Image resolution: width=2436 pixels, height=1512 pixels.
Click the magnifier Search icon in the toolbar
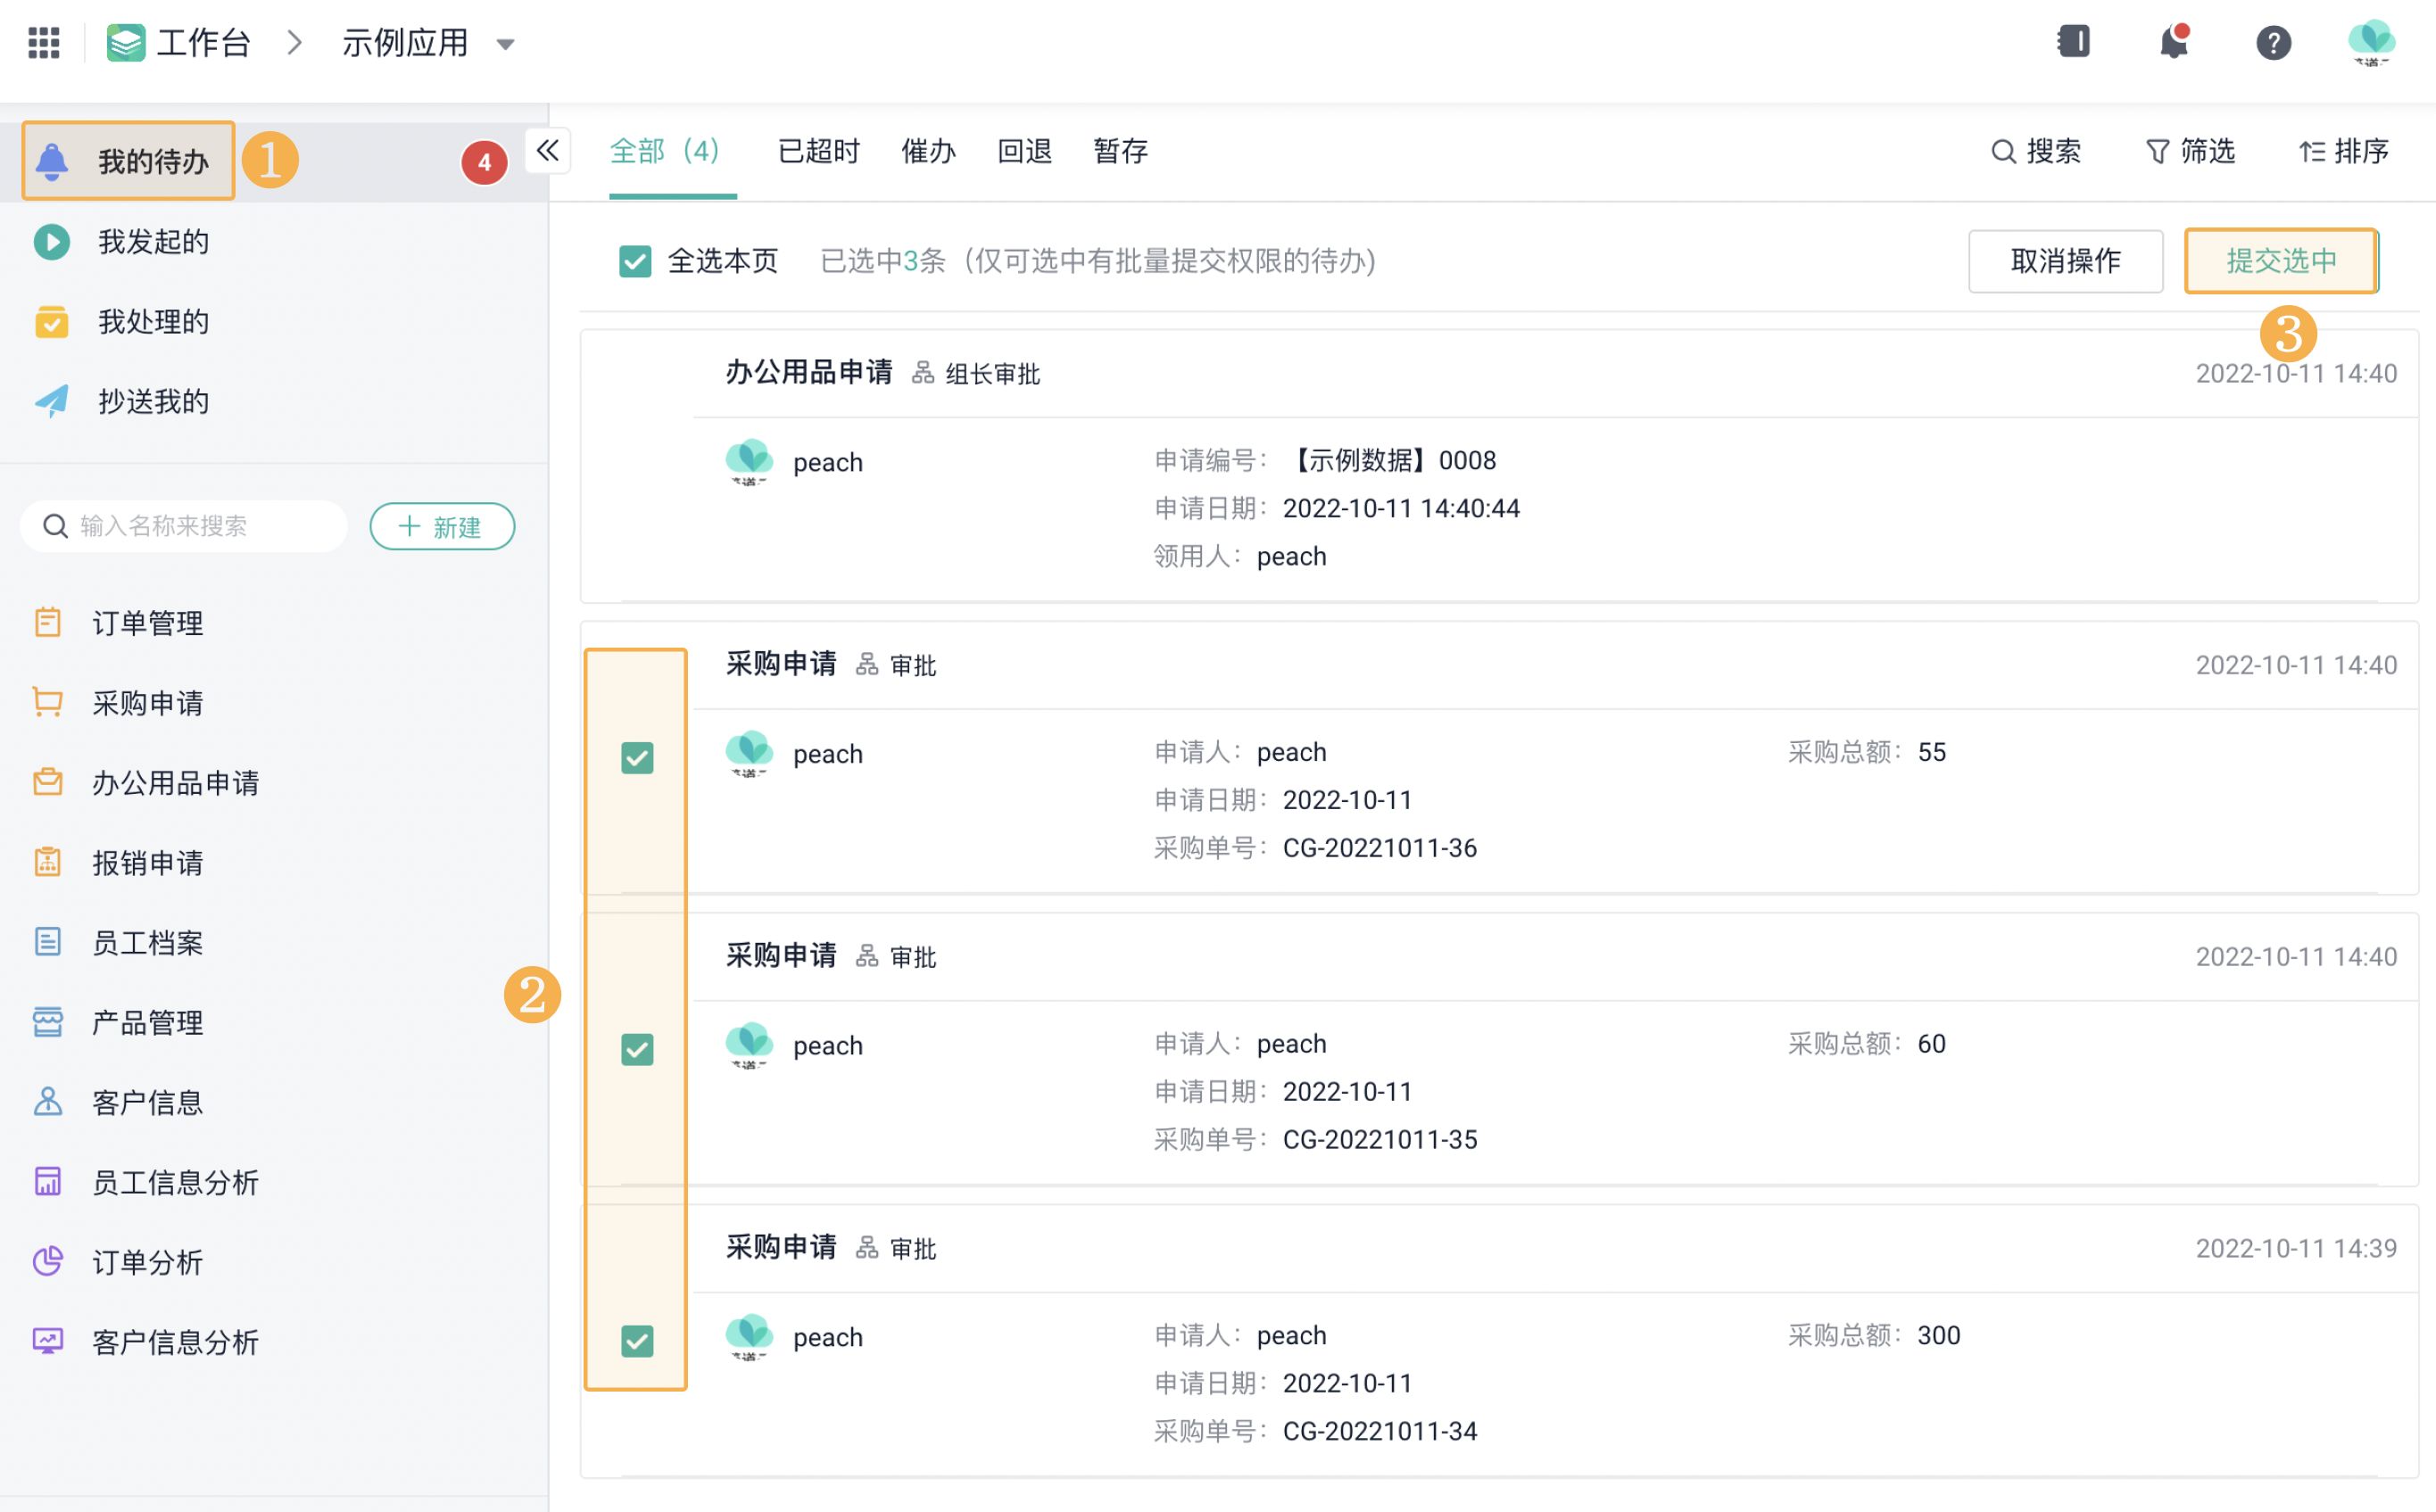2002,152
